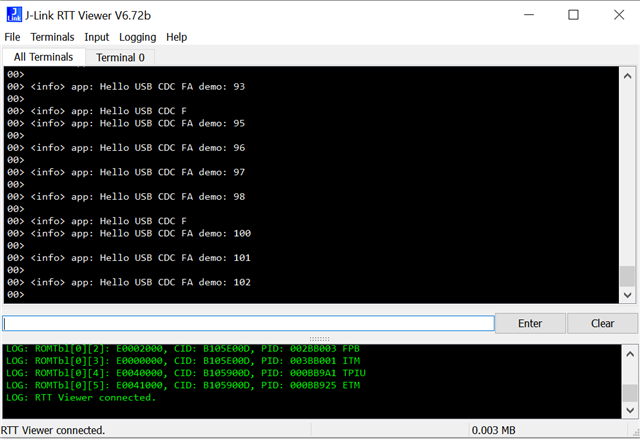The image size is (640, 439).
Task: Click the terminal output scrollbar thumb
Action: click(x=628, y=276)
